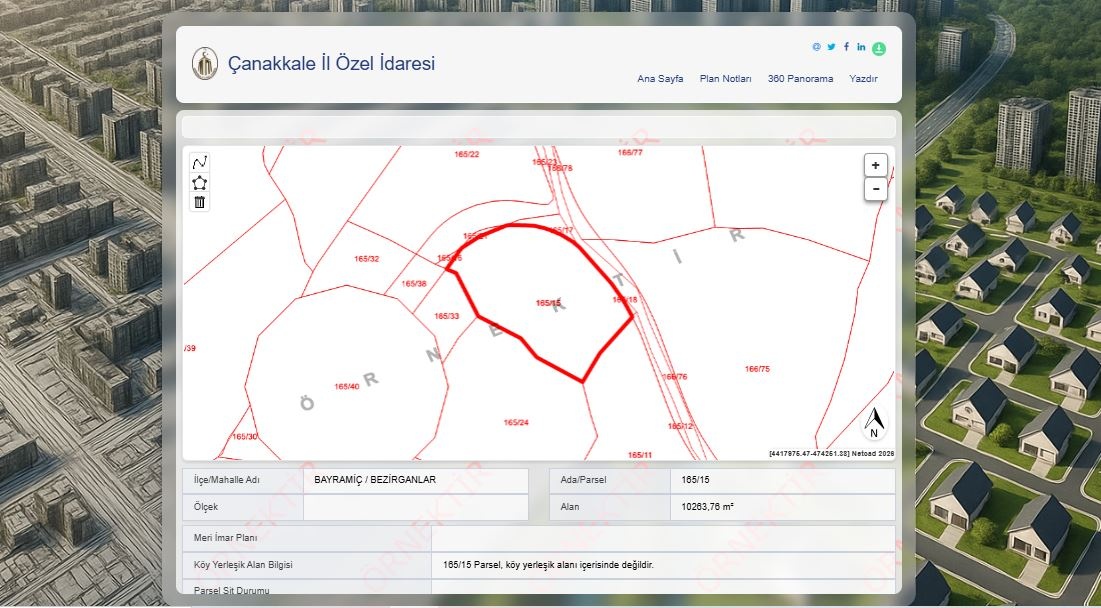The image size is (1101, 608).
Task: Open 360 Panorama view
Action: tap(800, 79)
